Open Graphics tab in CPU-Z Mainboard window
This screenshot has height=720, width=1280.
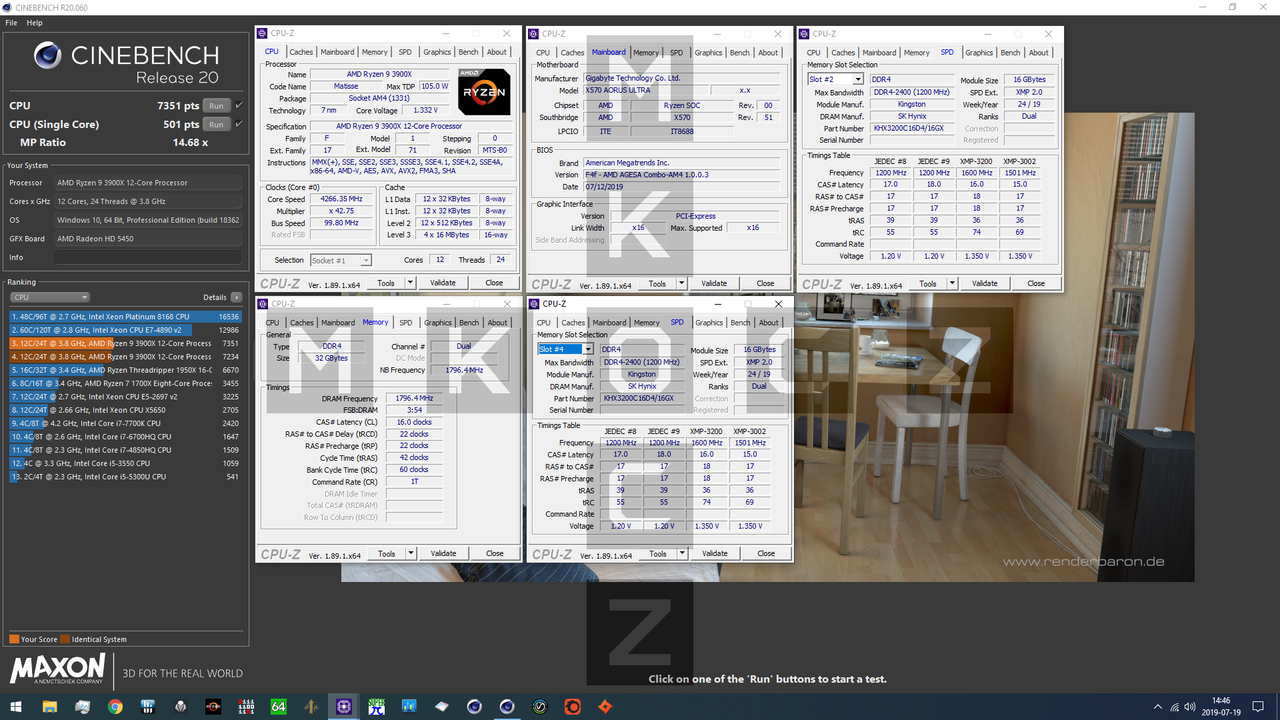[x=708, y=52]
